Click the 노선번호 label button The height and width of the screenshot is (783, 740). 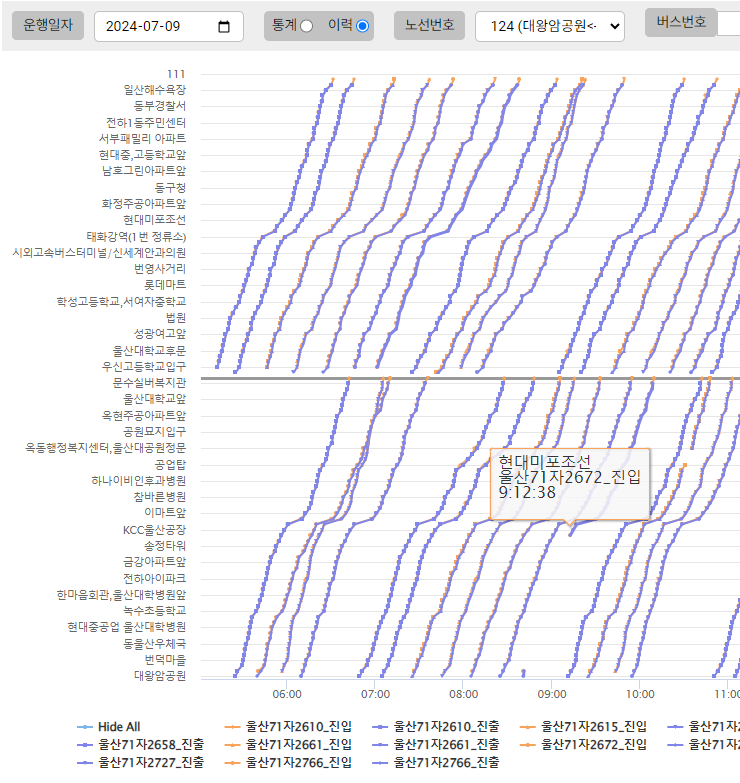[x=429, y=26]
